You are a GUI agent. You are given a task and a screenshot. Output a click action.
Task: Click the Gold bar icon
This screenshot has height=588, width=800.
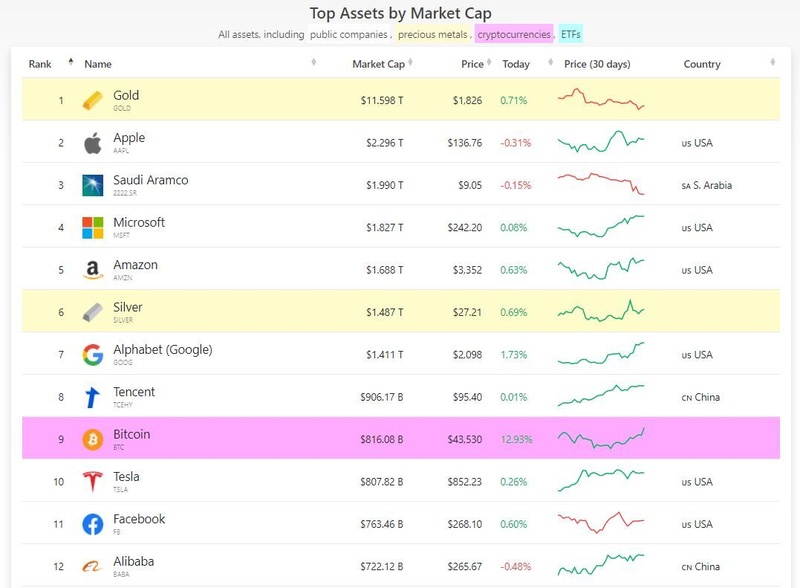point(92,100)
